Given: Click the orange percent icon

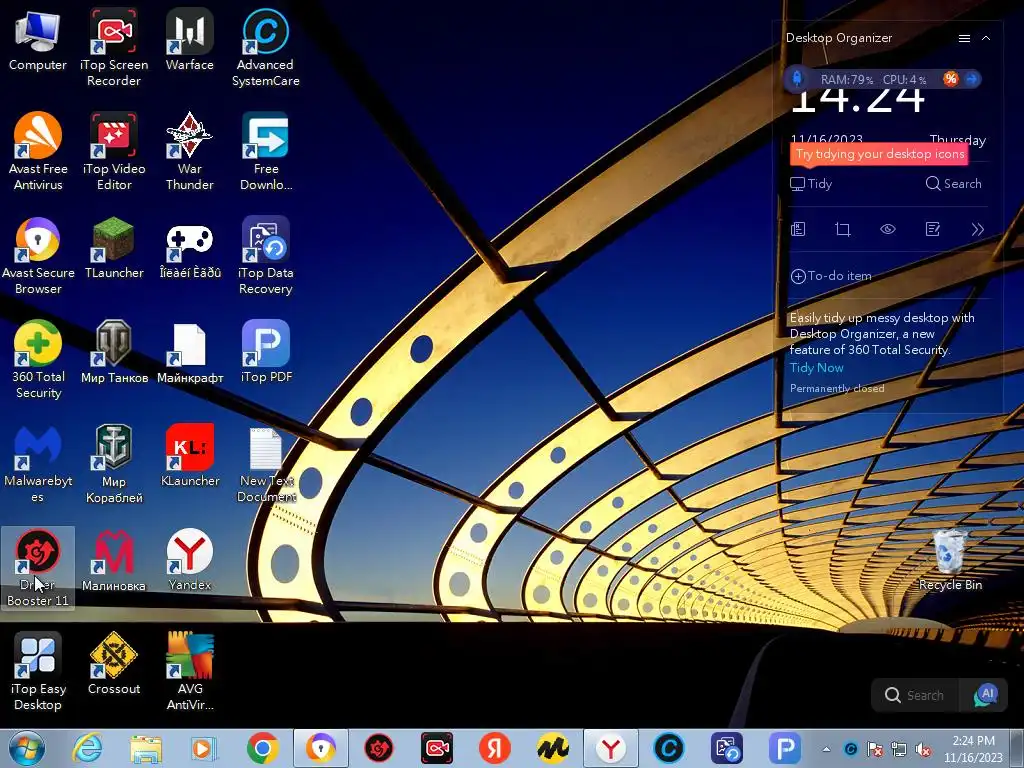Looking at the screenshot, I should (950, 79).
